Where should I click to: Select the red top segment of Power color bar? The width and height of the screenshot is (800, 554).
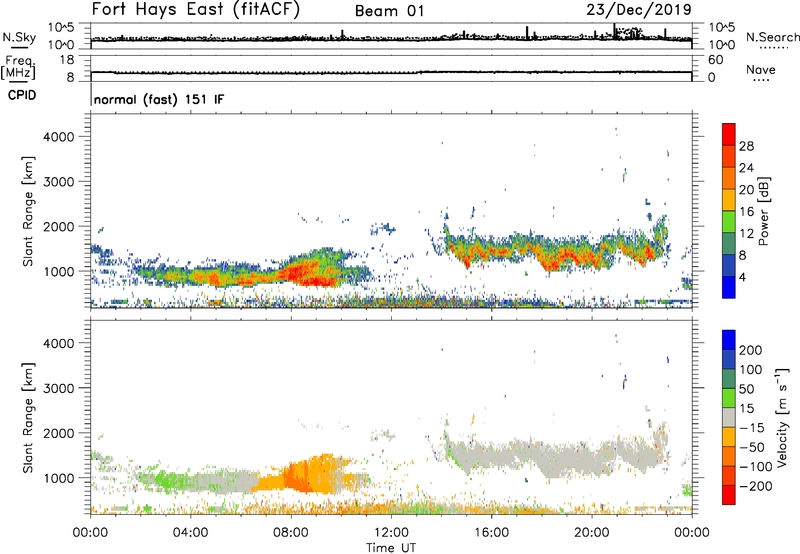pyautogui.click(x=729, y=135)
